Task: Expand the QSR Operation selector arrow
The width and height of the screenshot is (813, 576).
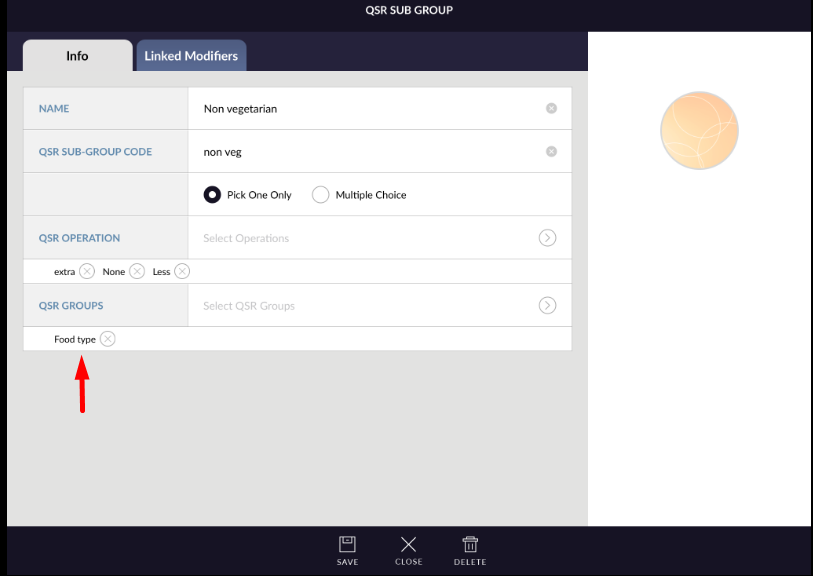Action: point(547,238)
